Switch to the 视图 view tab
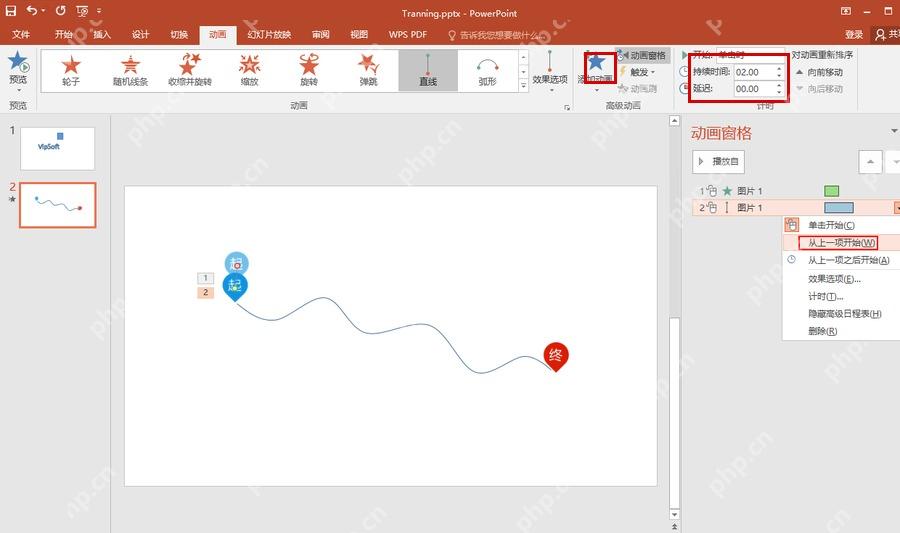The image size is (900, 533). tap(359, 34)
